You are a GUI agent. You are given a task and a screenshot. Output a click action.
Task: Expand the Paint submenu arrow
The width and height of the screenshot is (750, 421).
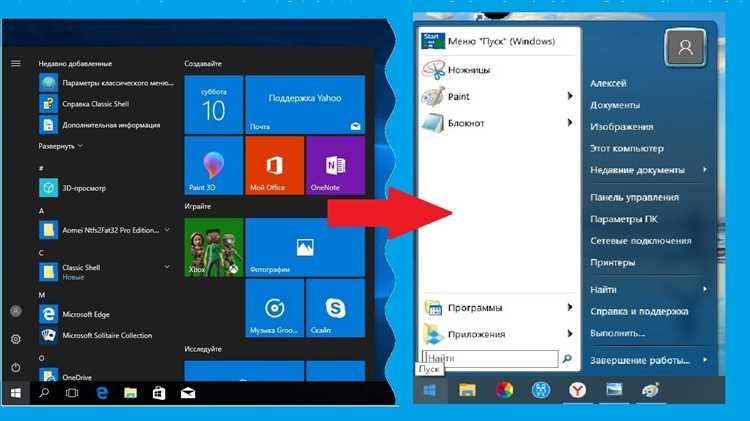pyautogui.click(x=570, y=96)
